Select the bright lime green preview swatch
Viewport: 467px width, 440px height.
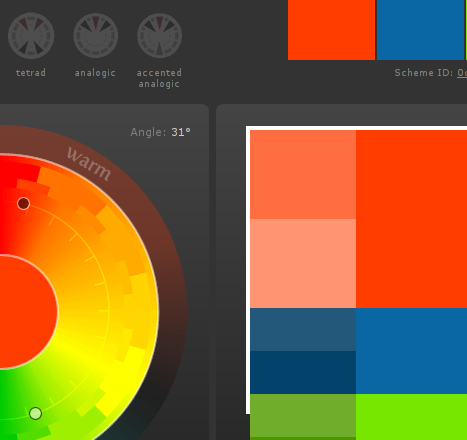[411, 417]
